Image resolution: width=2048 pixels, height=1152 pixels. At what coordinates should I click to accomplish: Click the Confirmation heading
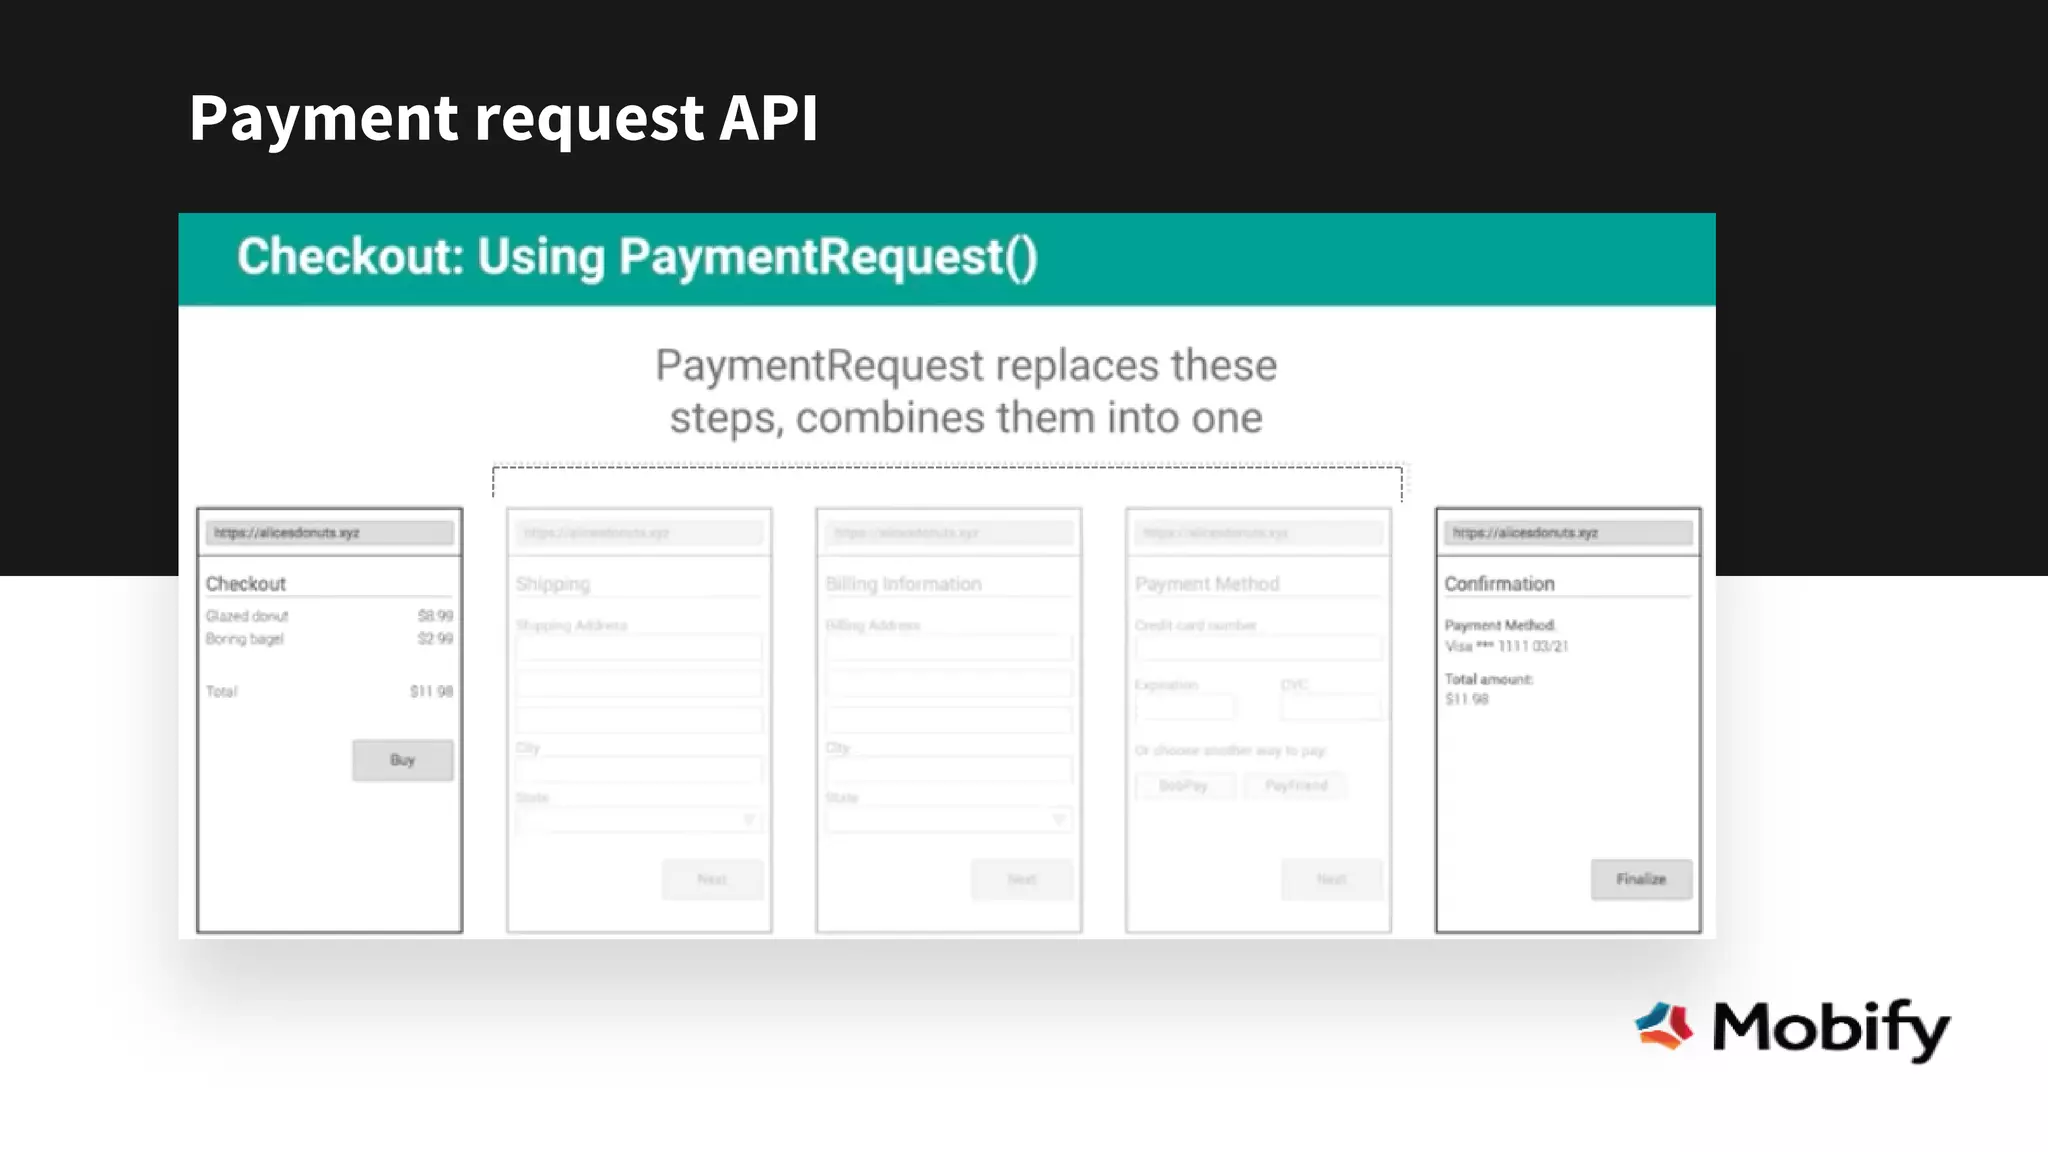point(1499,584)
